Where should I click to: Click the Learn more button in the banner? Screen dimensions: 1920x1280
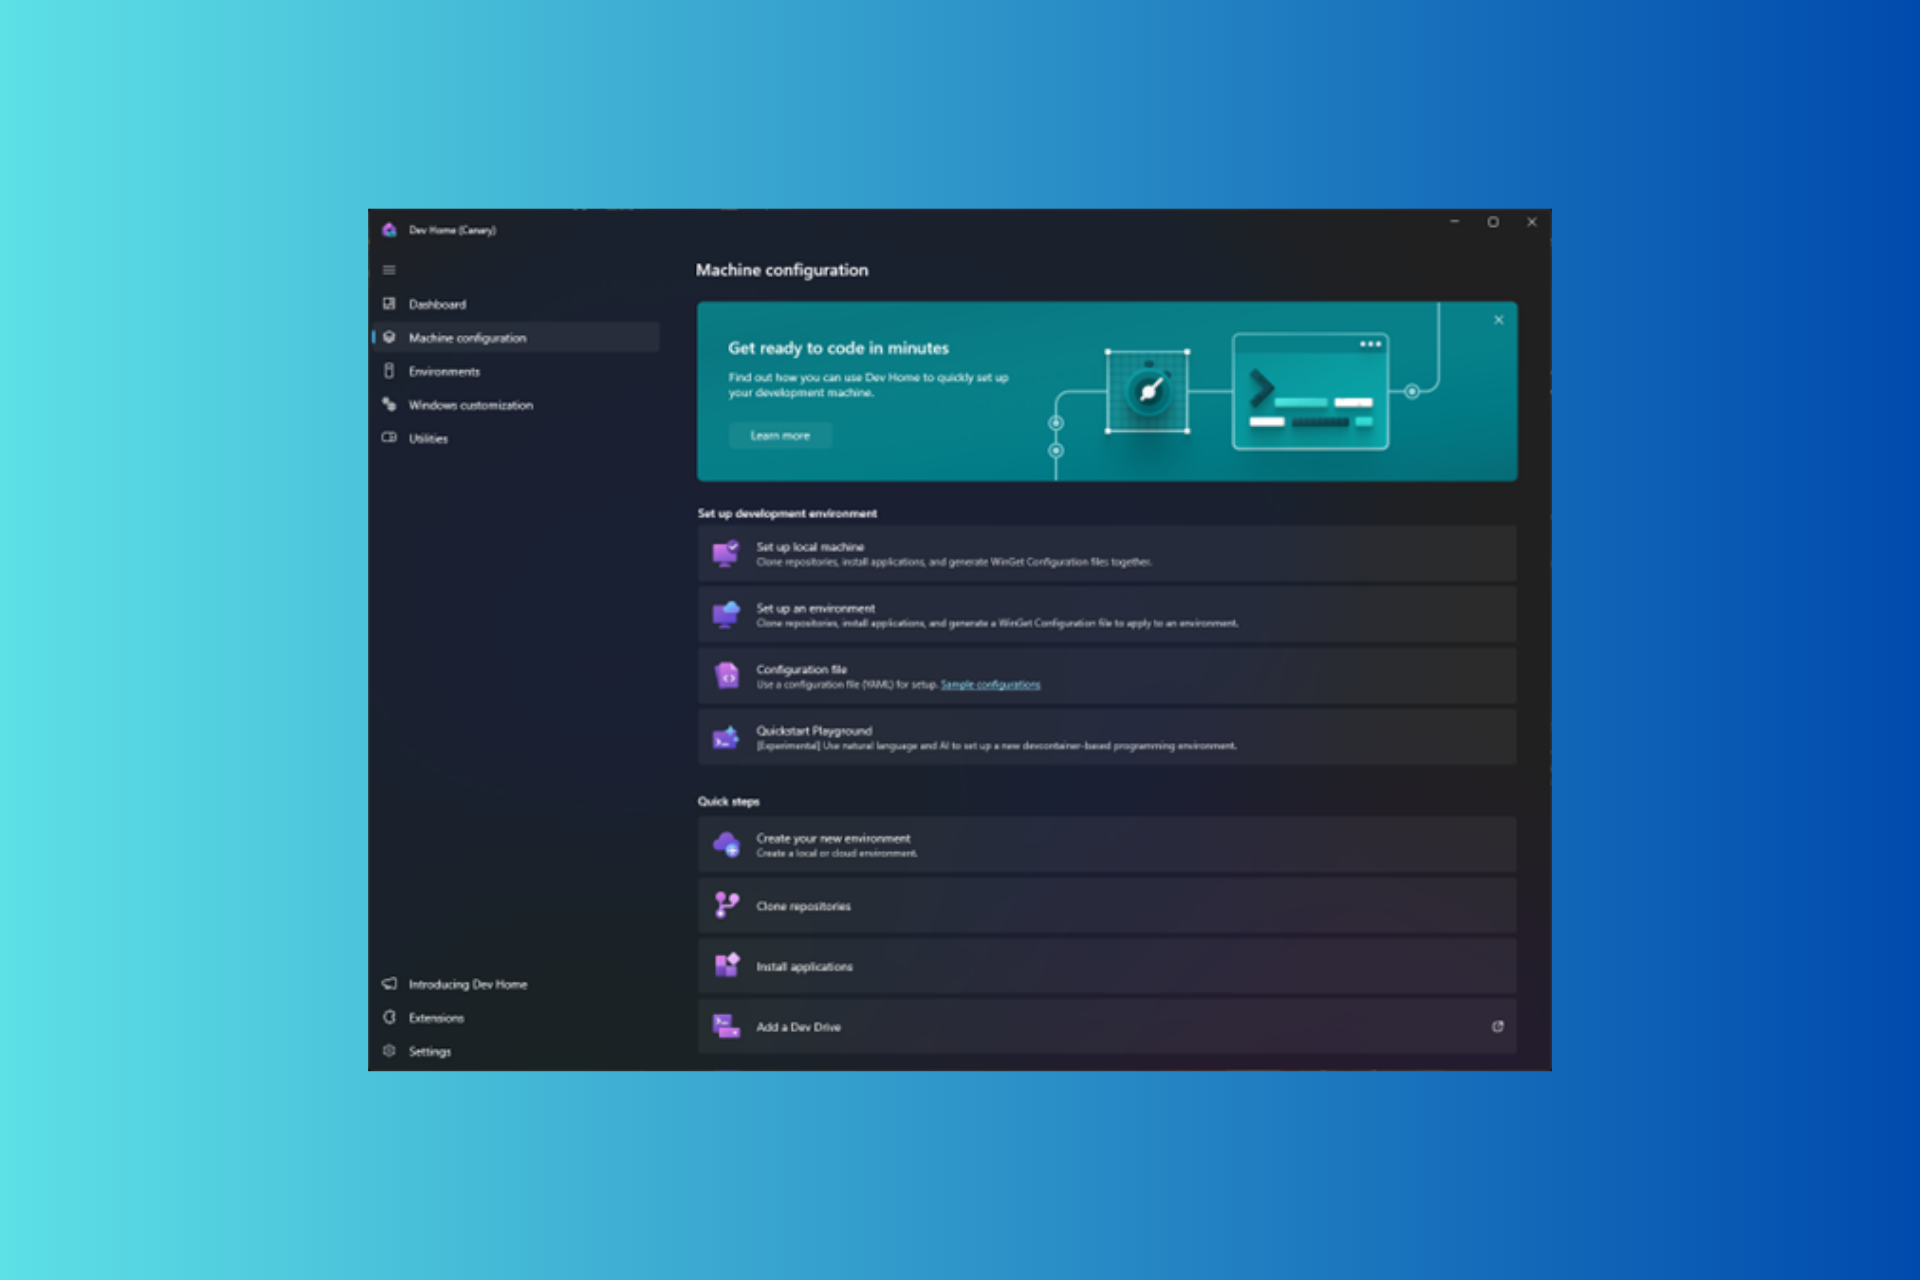pos(780,435)
